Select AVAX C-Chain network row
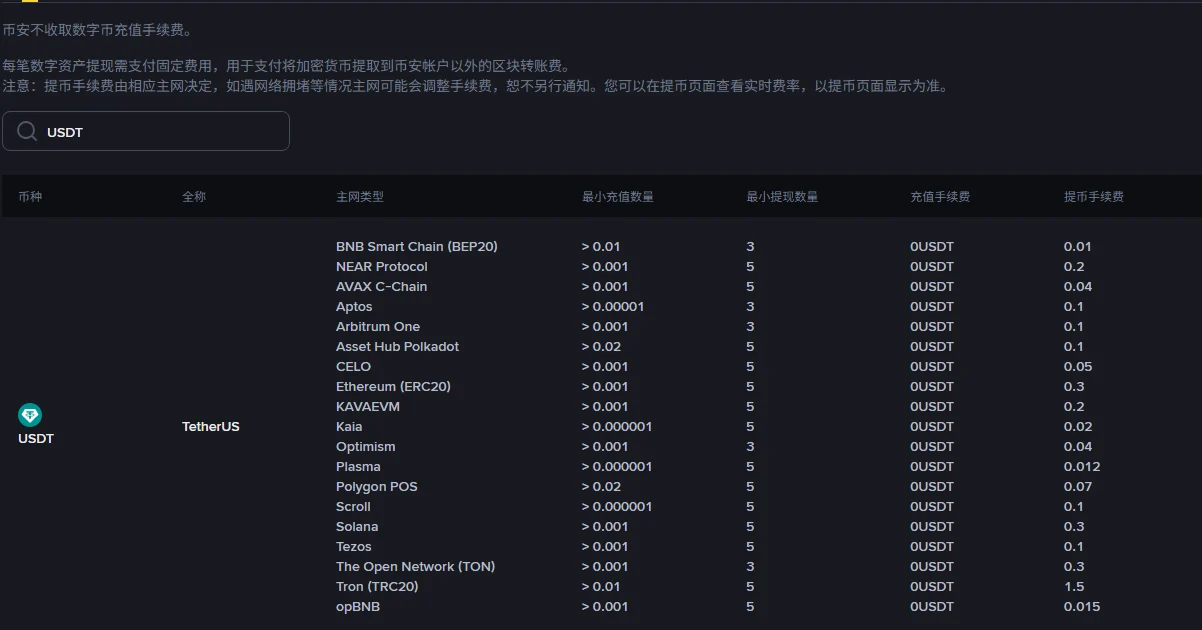The height and width of the screenshot is (630, 1202). [x=381, y=287]
